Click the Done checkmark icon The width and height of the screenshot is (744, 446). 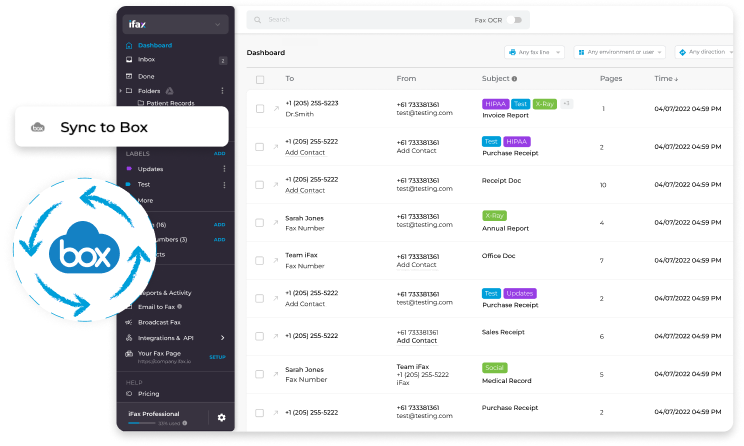coord(129,76)
